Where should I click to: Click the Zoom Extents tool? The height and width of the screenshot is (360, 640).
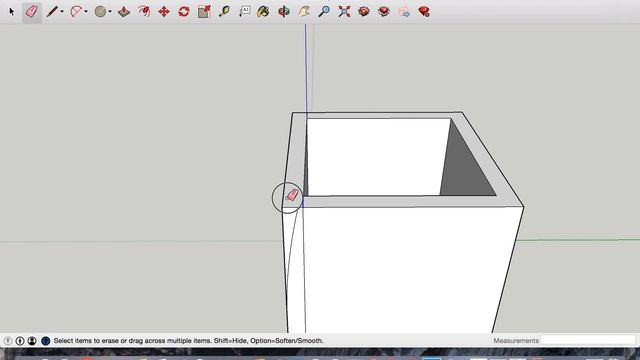[344, 11]
